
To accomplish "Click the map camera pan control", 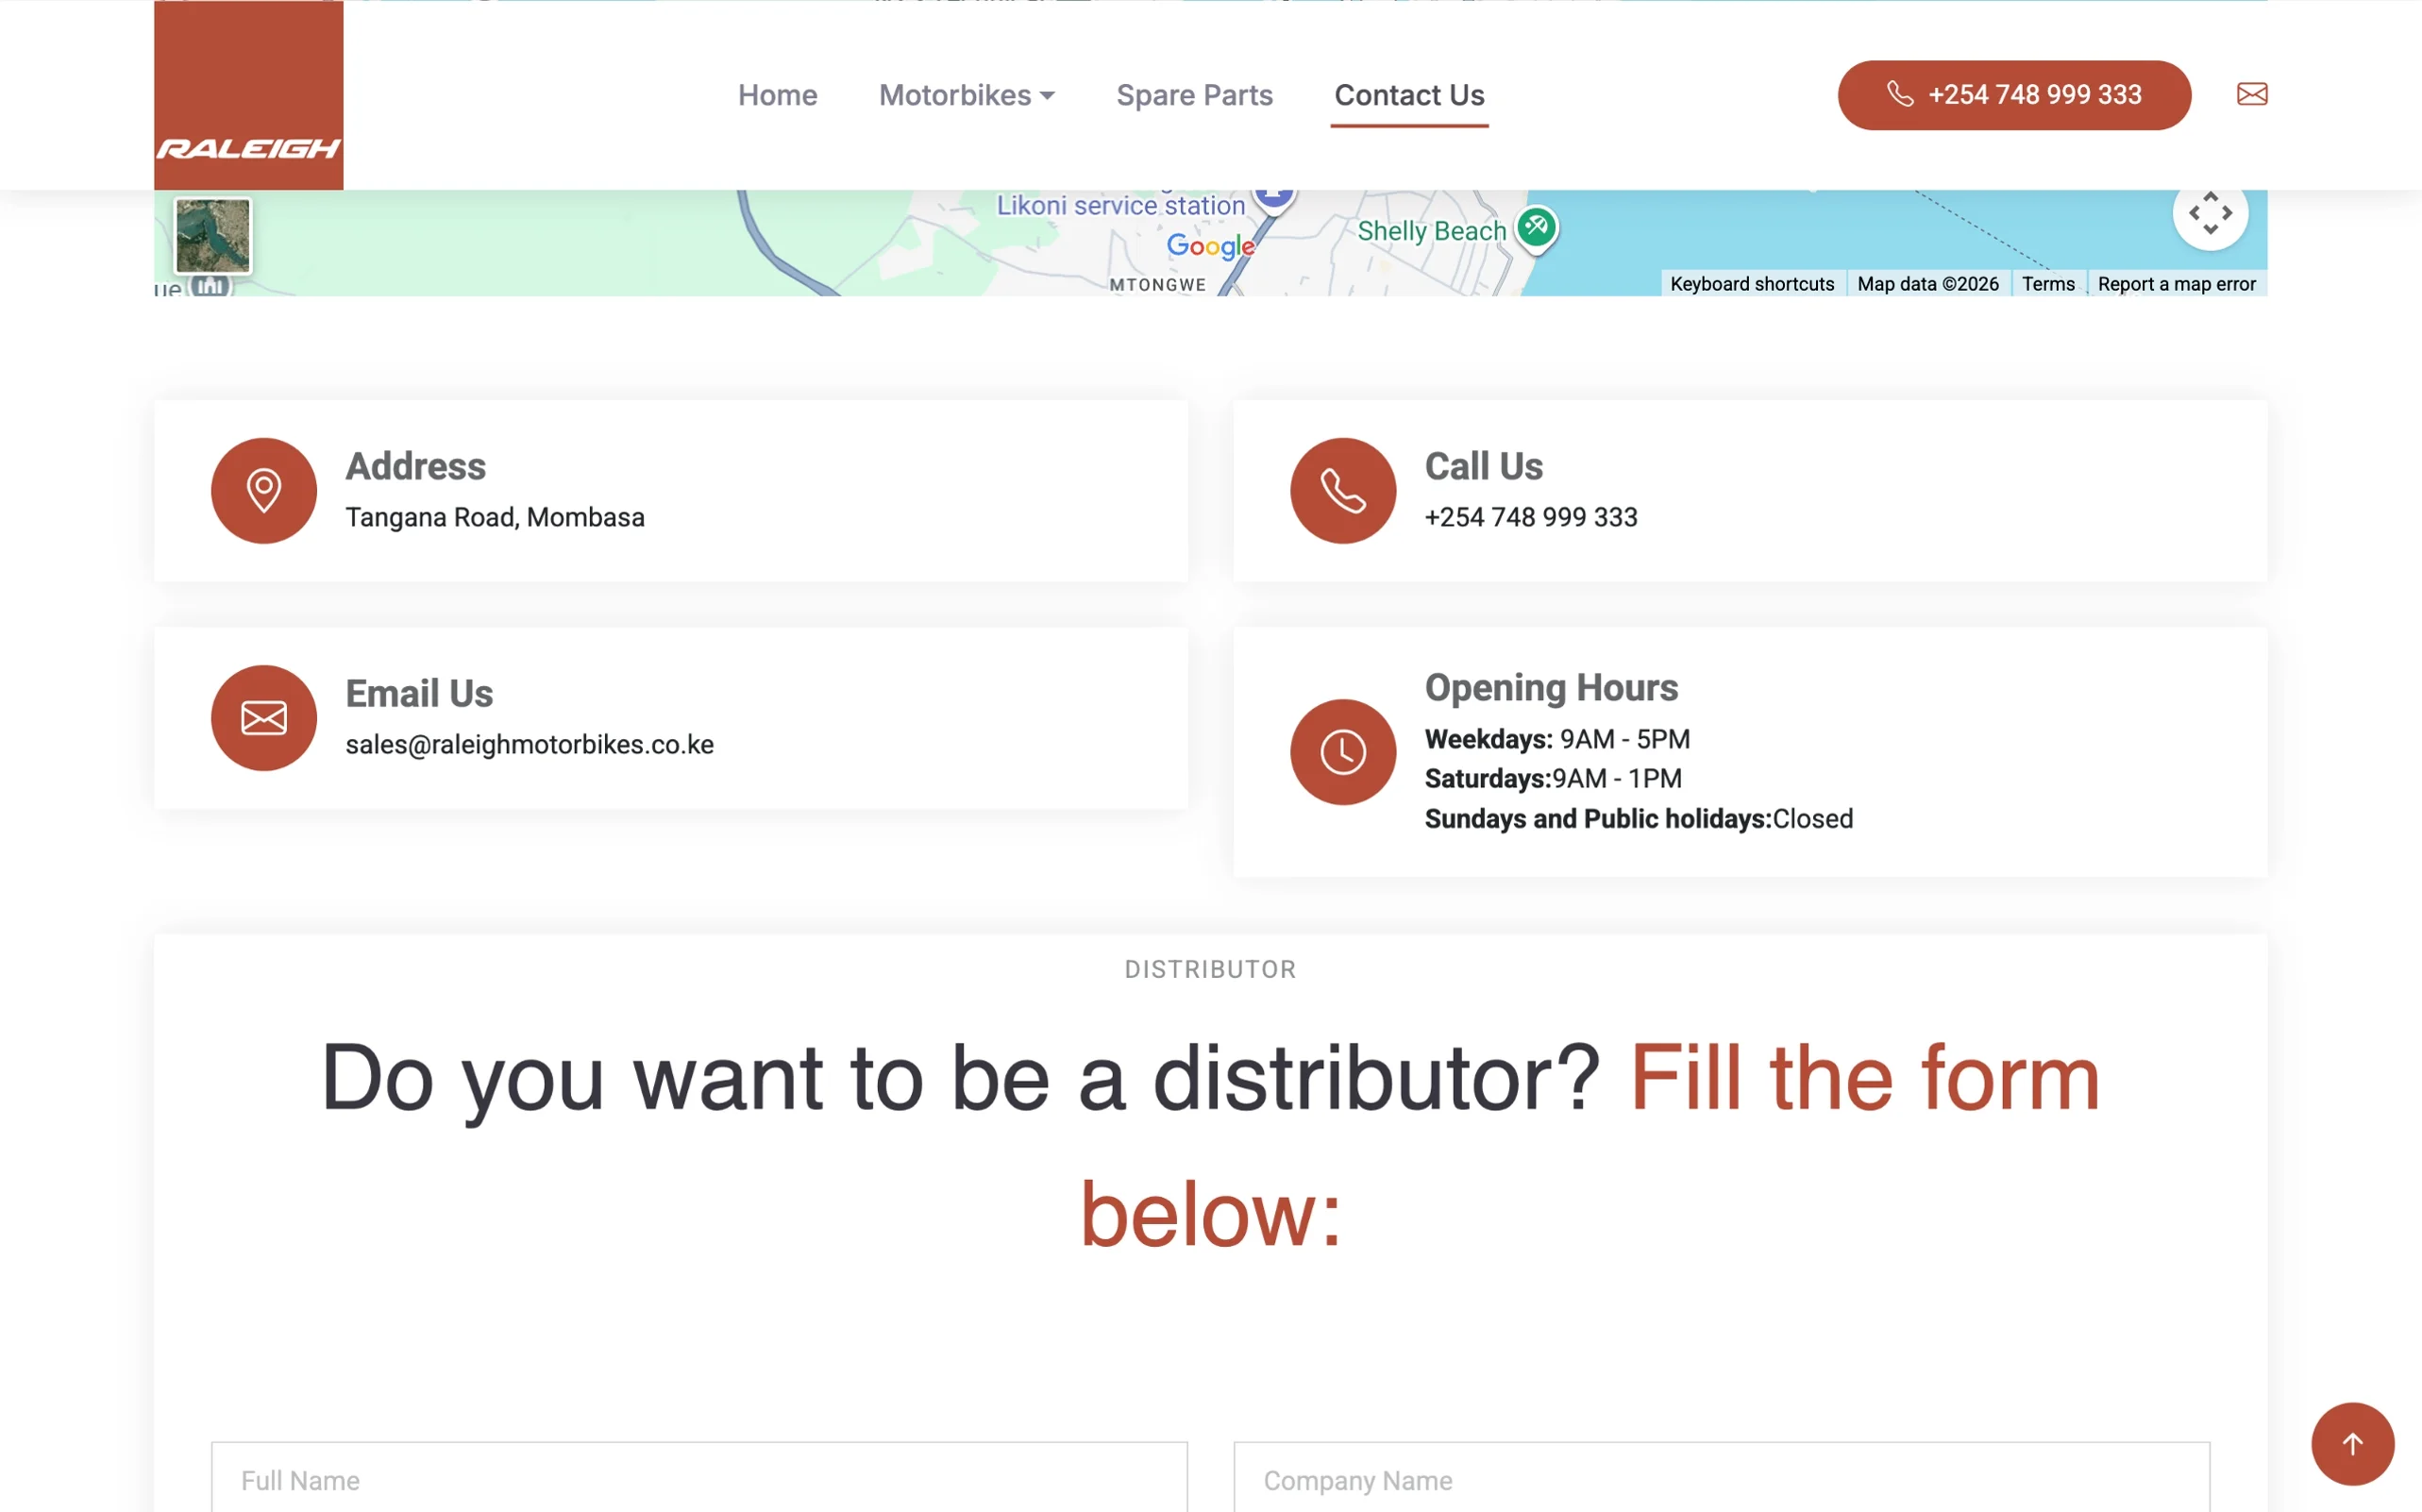I will (x=2210, y=213).
